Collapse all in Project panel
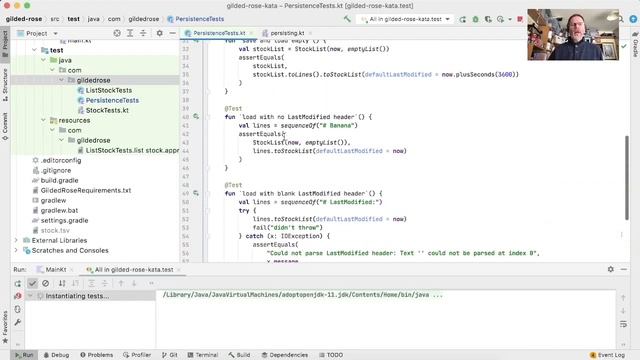640x360 pixels. click(x=143, y=33)
